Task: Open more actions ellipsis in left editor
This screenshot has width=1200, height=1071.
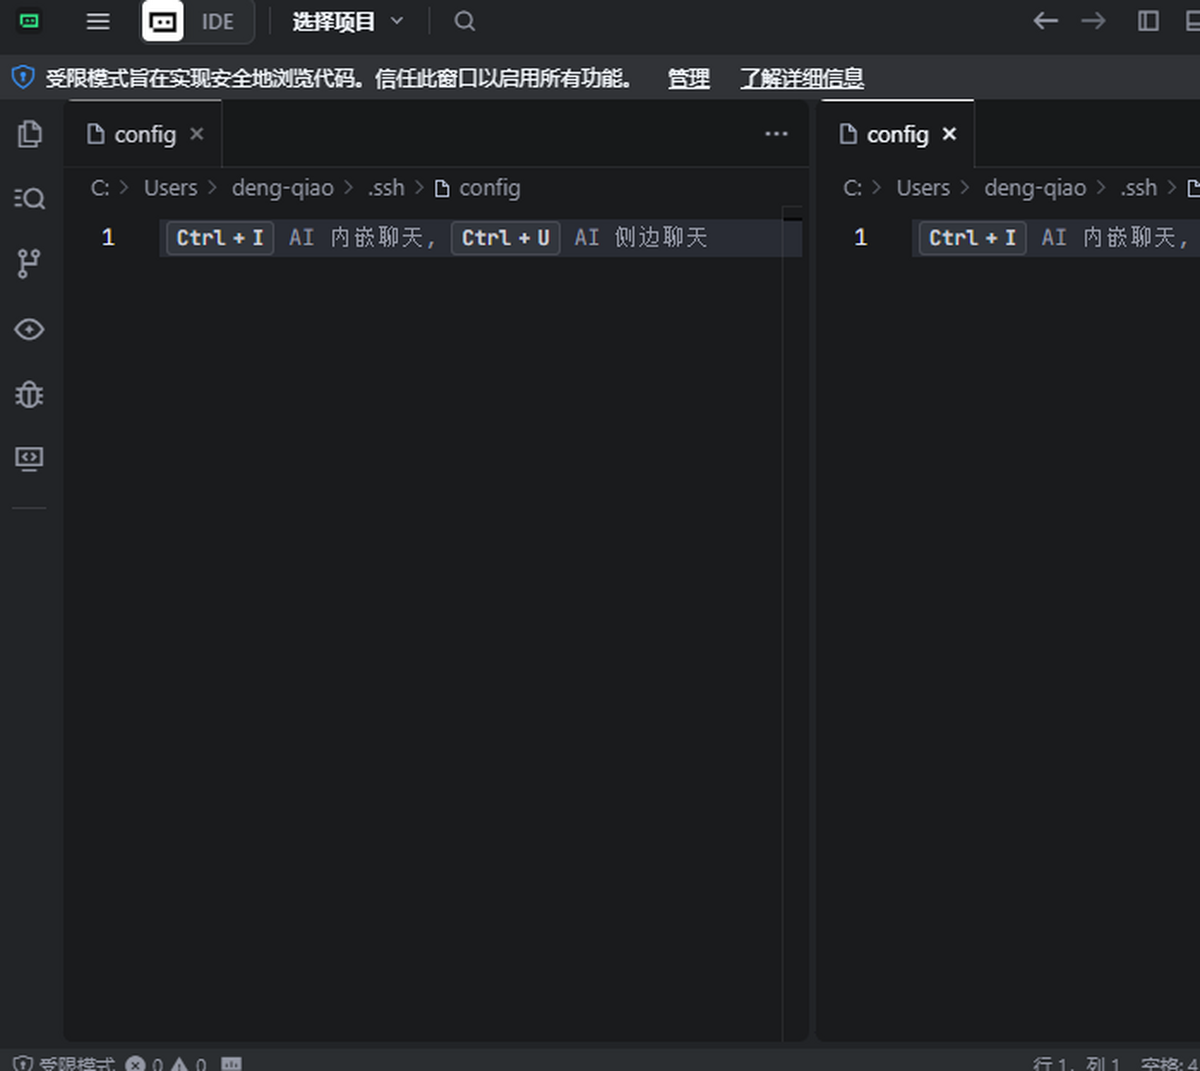Action: pyautogui.click(x=776, y=134)
